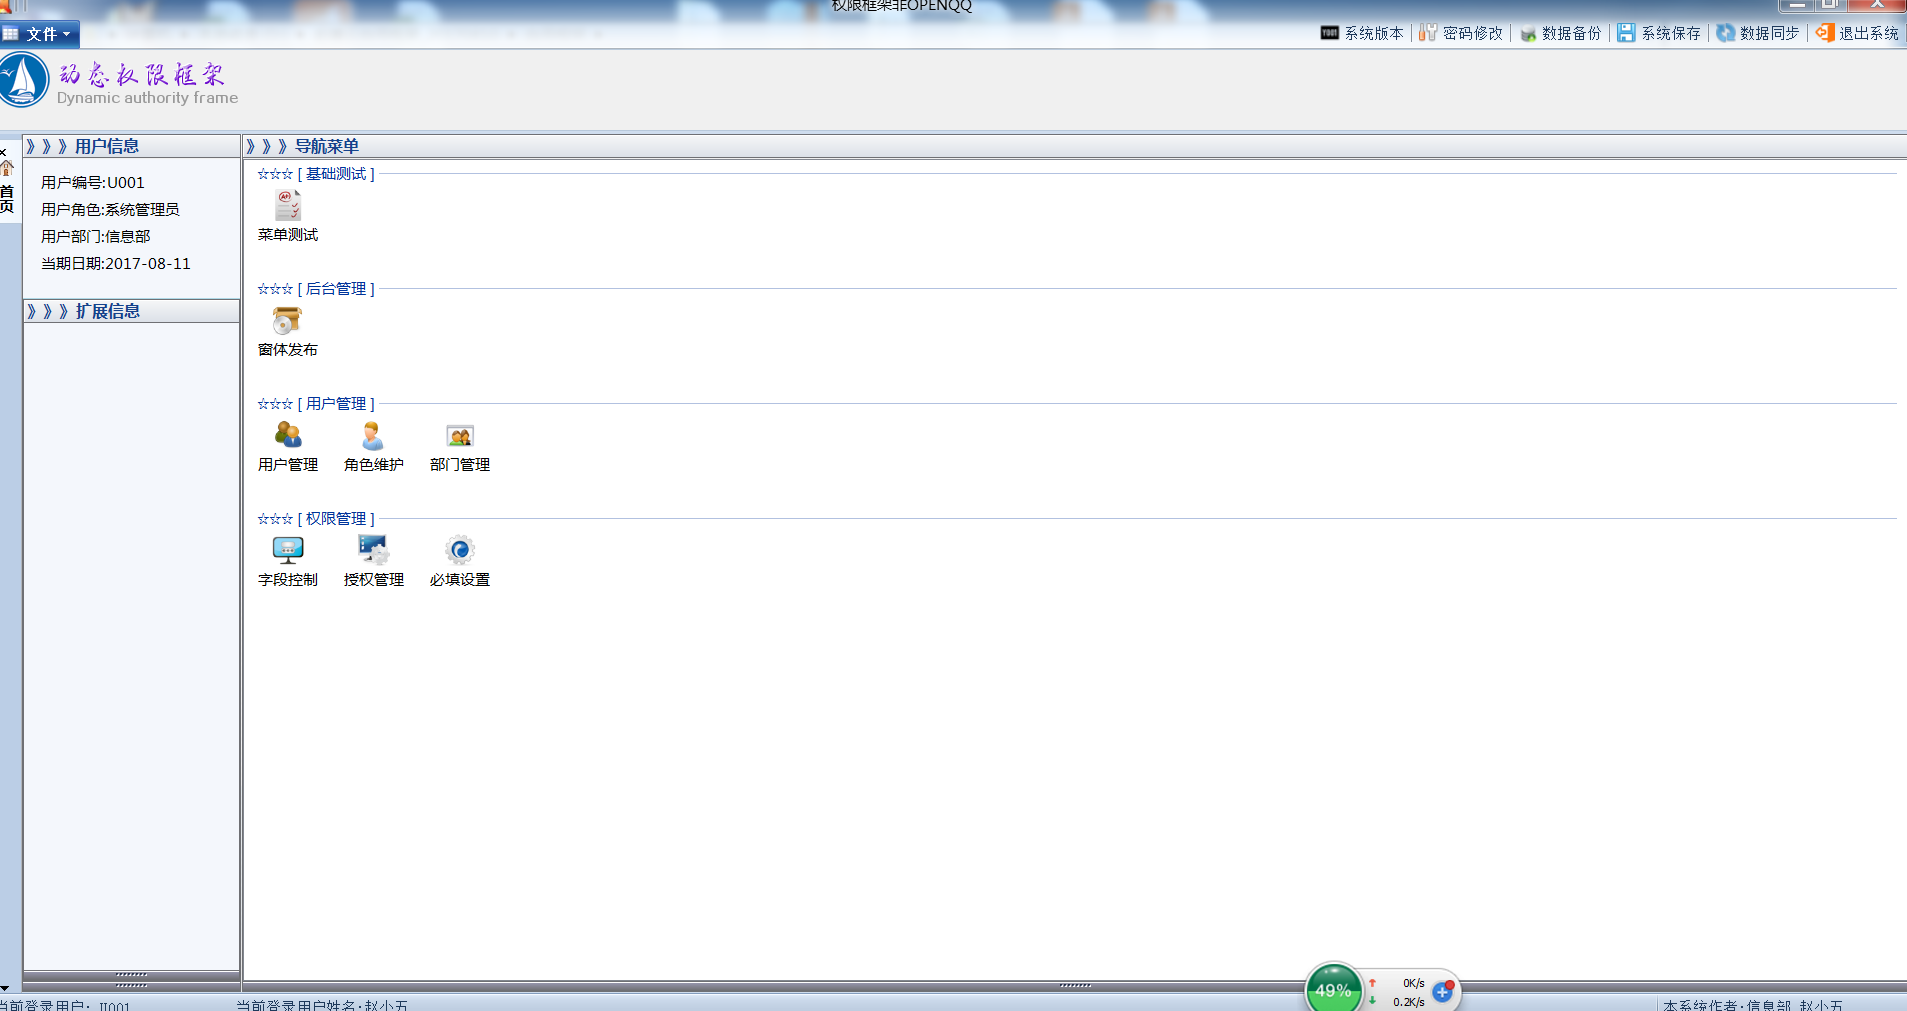Click 当前登录用户姓名 status bar entry
The height and width of the screenshot is (1011, 1907).
322,1005
